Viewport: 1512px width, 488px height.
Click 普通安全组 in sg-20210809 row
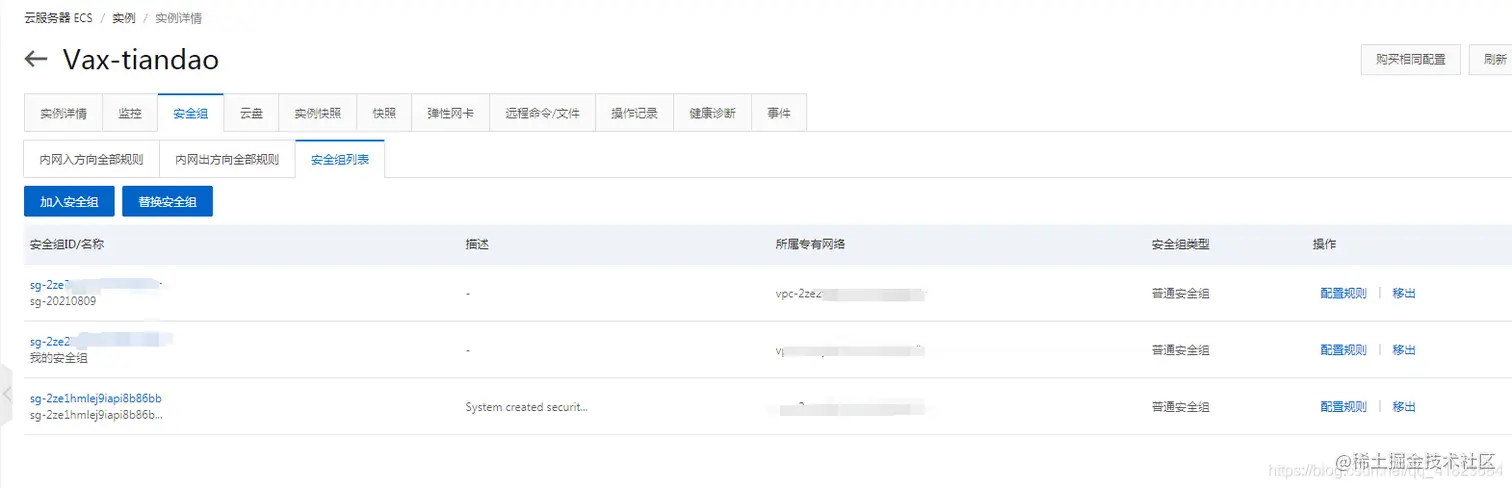click(x=1180, y=294)
